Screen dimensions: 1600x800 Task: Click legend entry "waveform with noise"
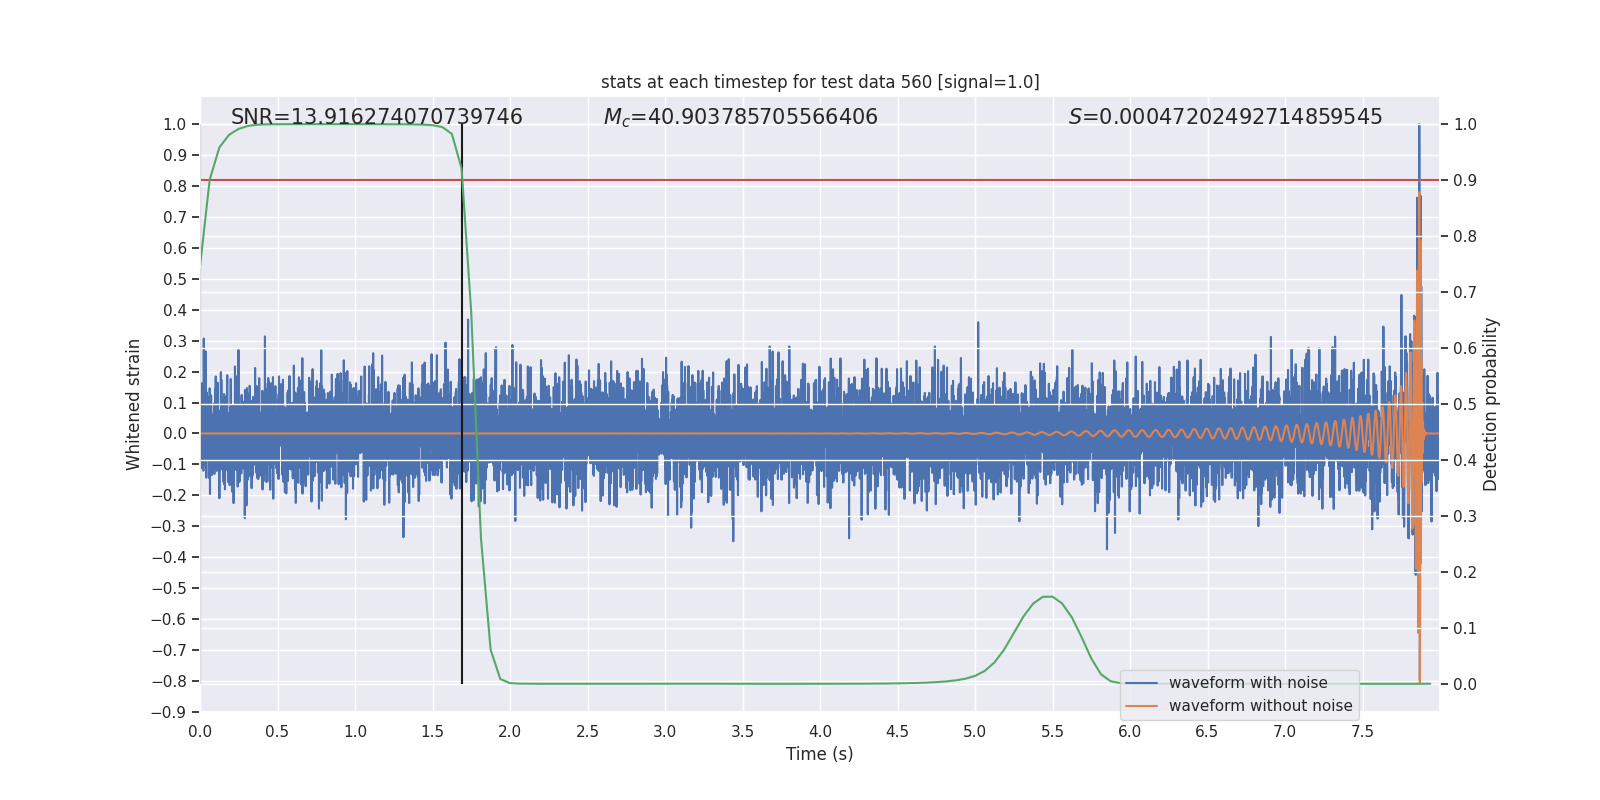pyautogui.click(x=1248, y=683)
